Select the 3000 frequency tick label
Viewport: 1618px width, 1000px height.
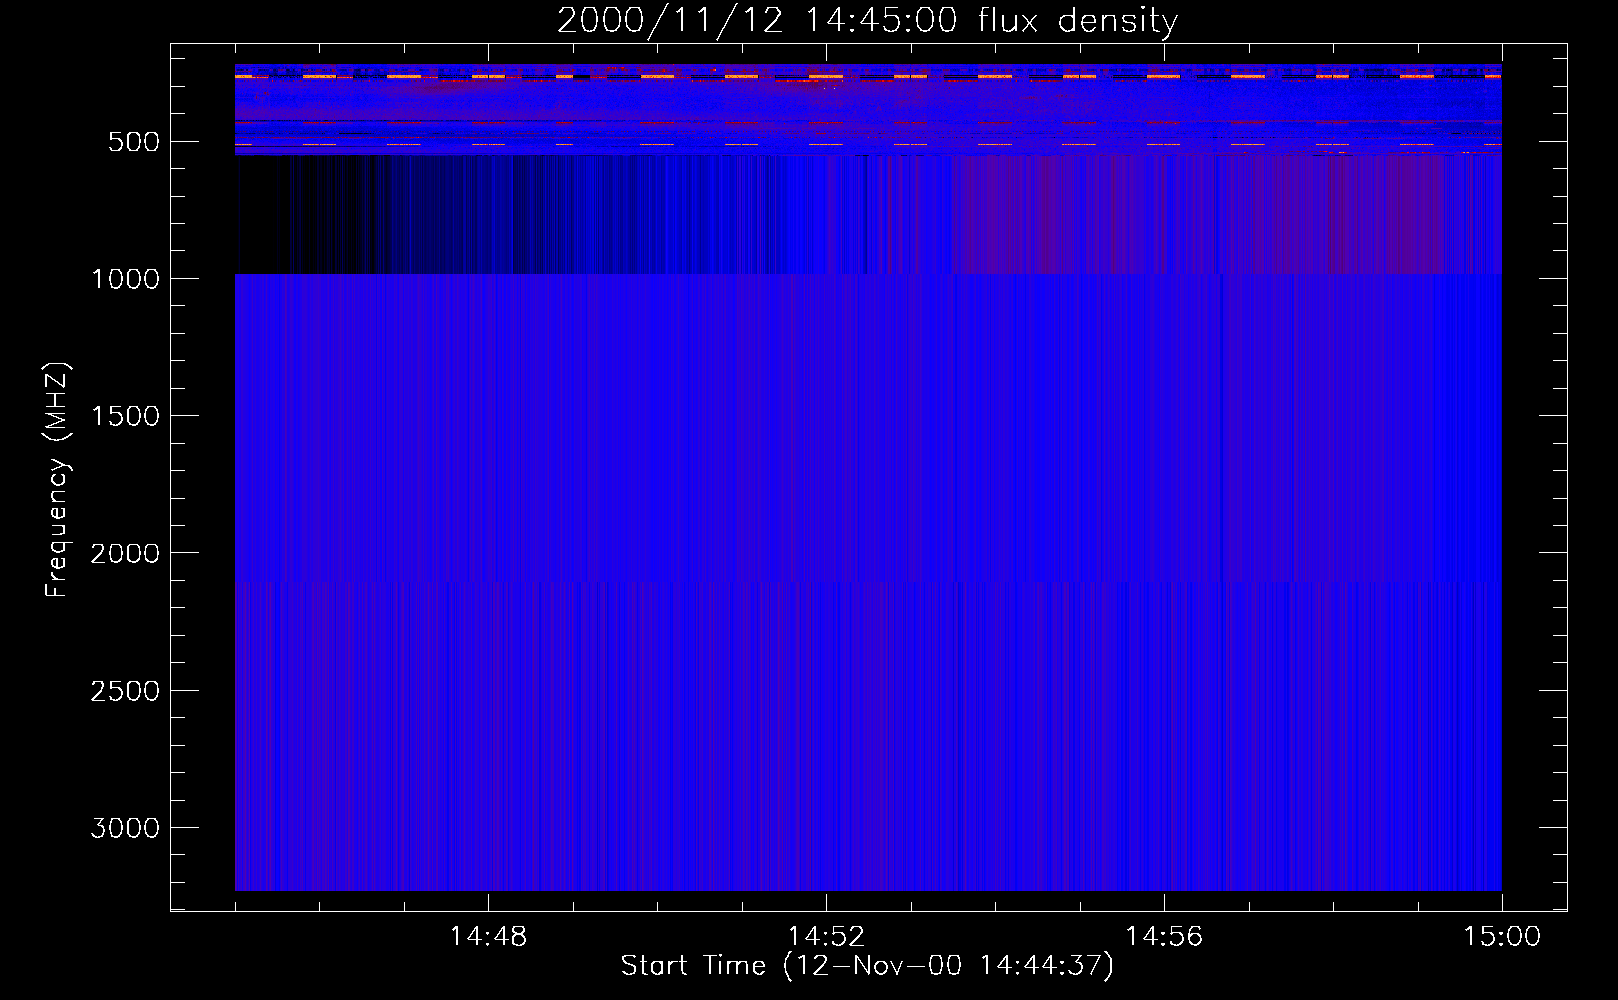click(125, 828)
